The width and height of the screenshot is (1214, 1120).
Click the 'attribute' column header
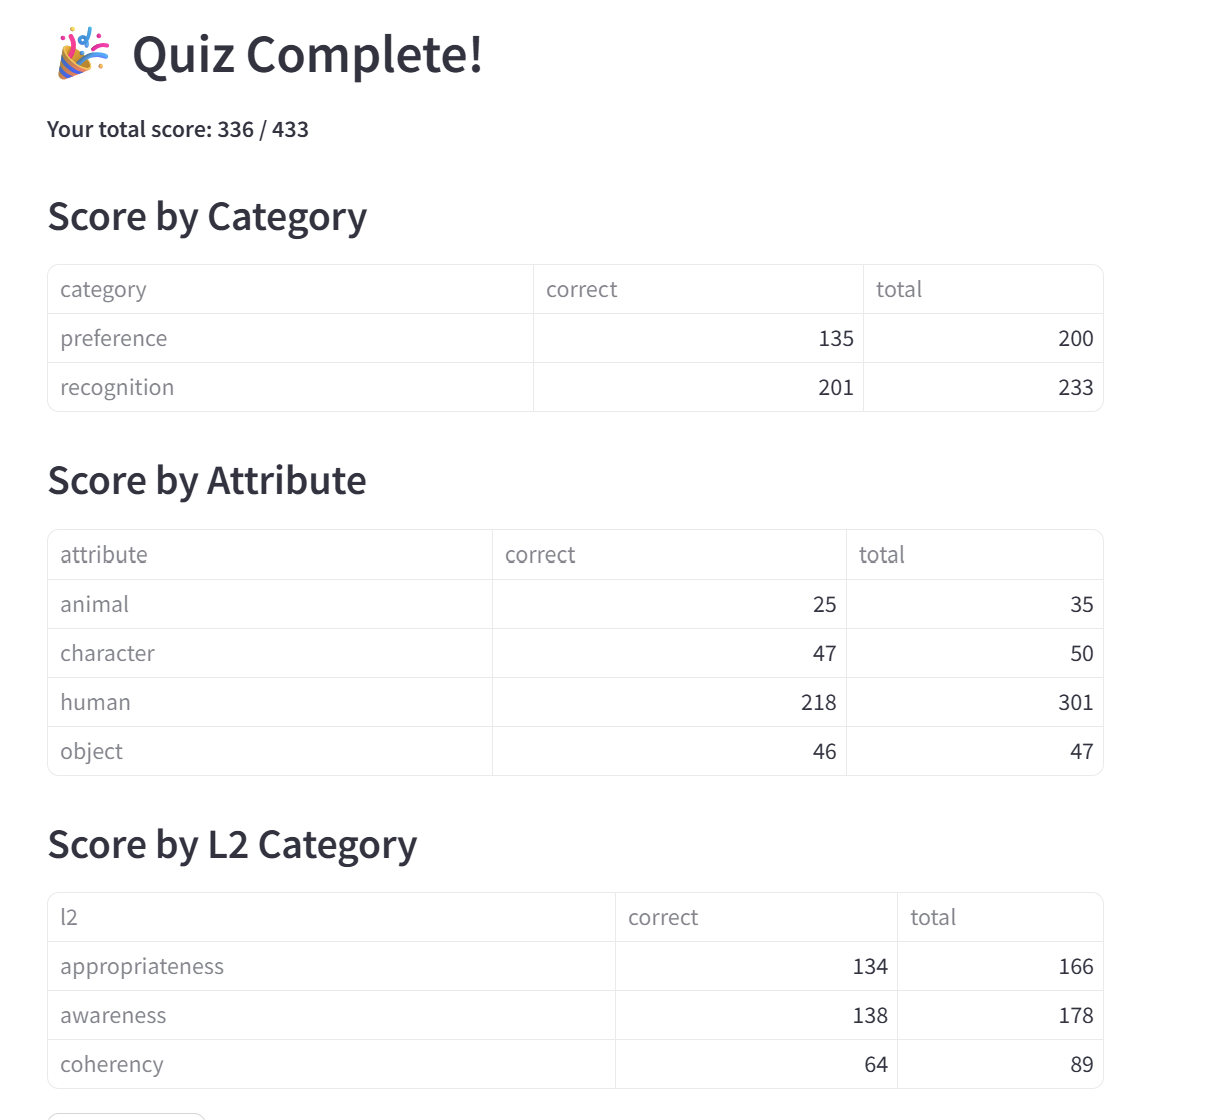coord(104,555)
